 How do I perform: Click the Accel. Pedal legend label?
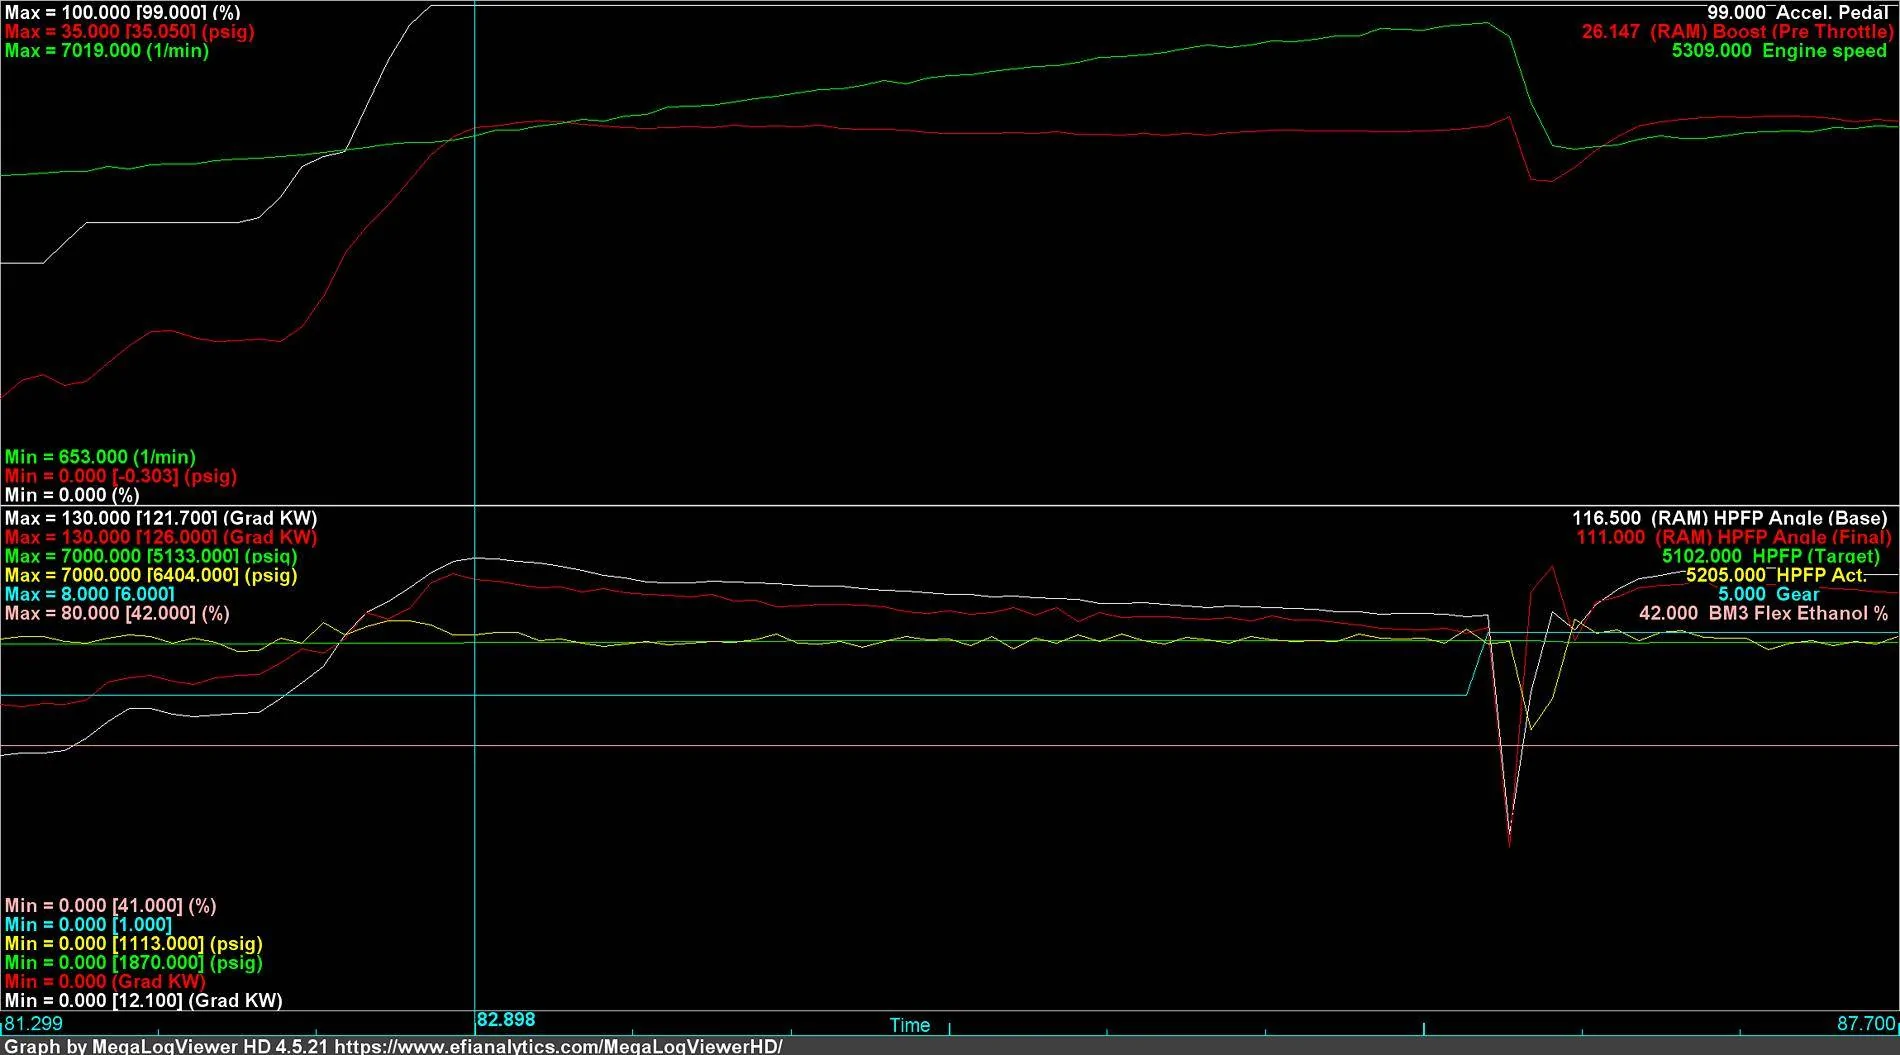(x=1797, y=13)
